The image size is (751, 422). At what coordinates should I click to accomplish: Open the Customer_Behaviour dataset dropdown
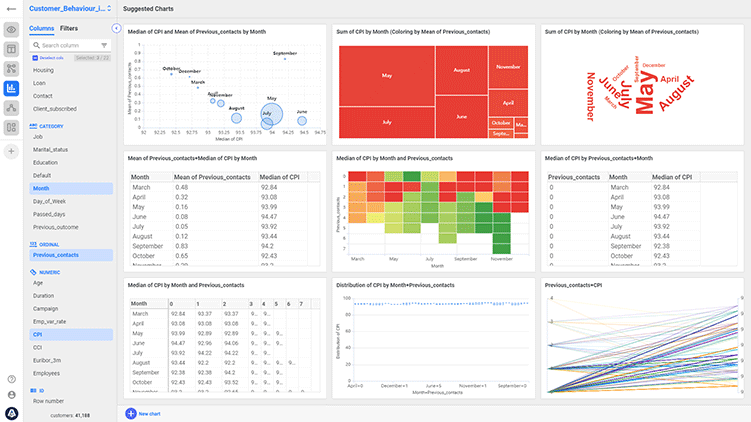pos(70,9)
